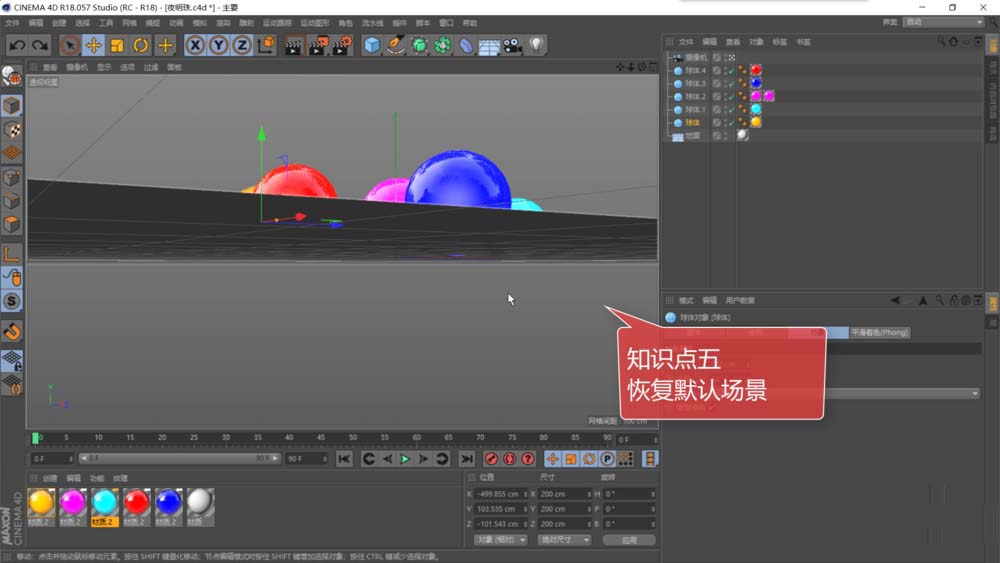The height and width of the screenshot is (563, 1000).
Task: Click frame 50 on the timeline ruler
Action: pos(353,437)
